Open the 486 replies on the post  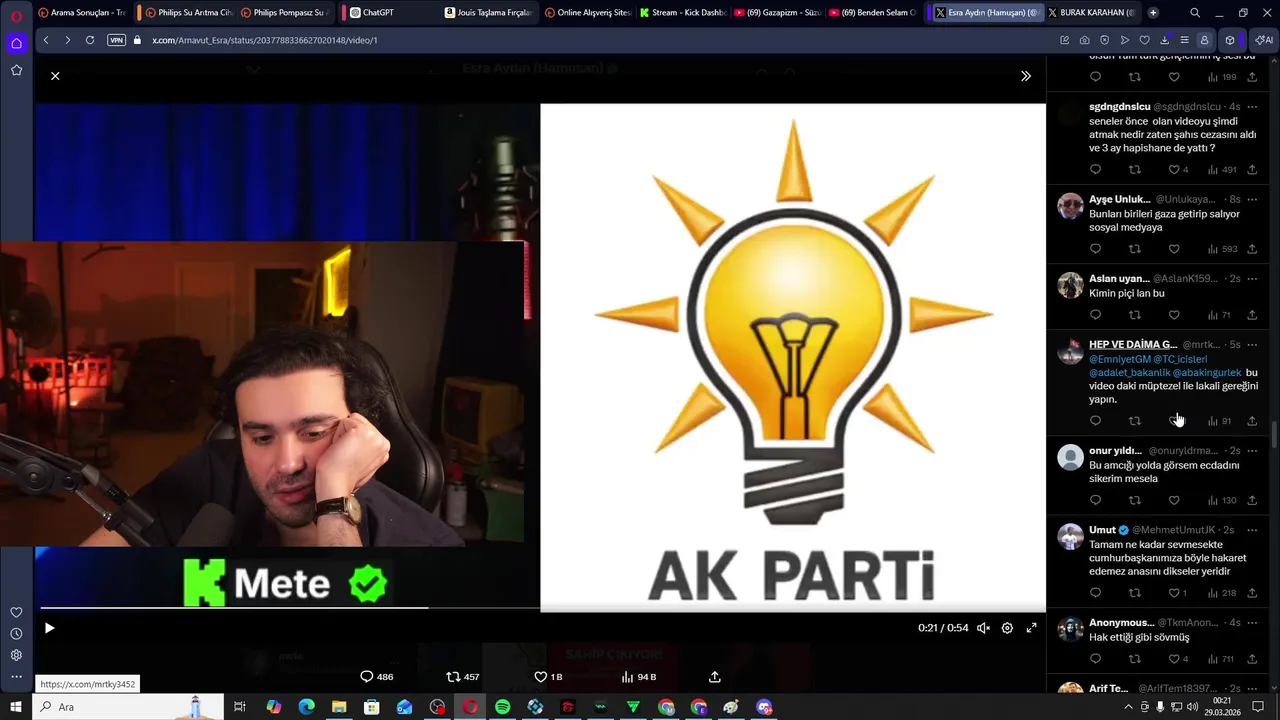tap(376, 677)
